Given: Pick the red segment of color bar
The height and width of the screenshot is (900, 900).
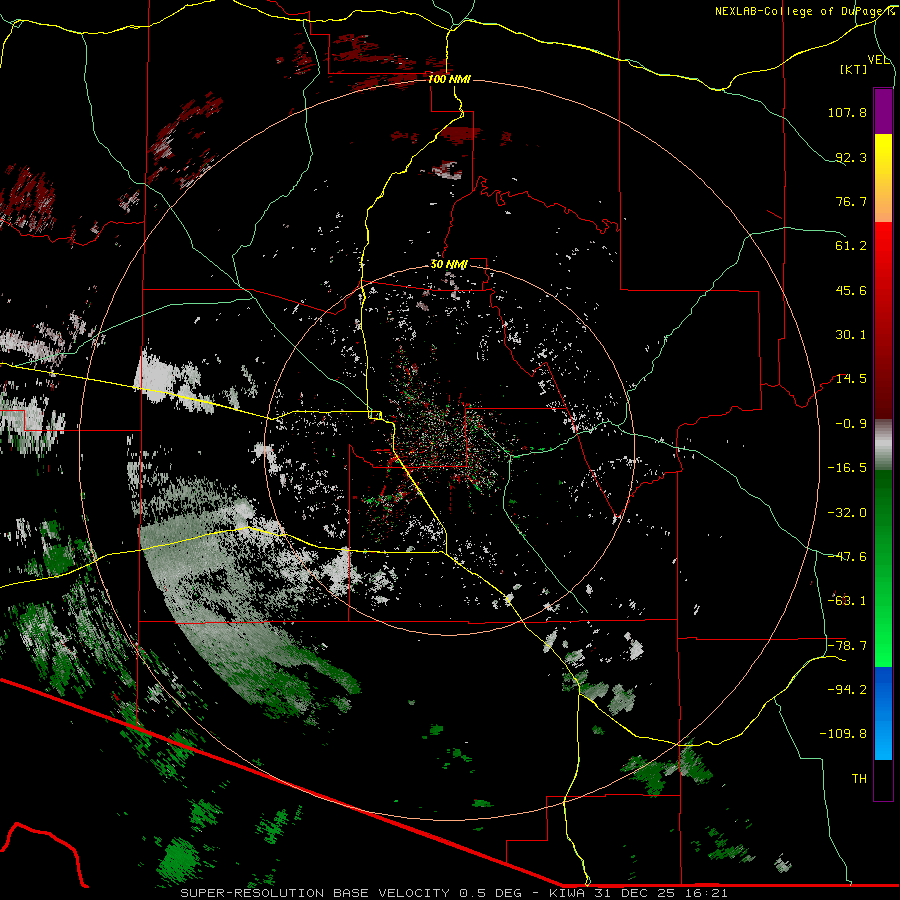Looking at the screenshot, I should tap(883, 320).
